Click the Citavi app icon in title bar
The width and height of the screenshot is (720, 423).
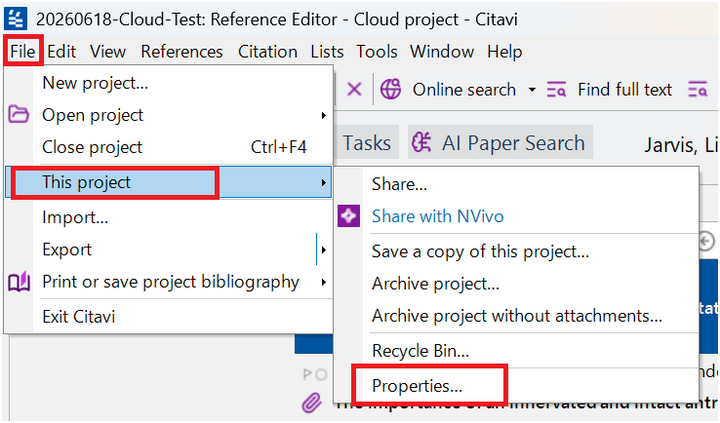16,19
